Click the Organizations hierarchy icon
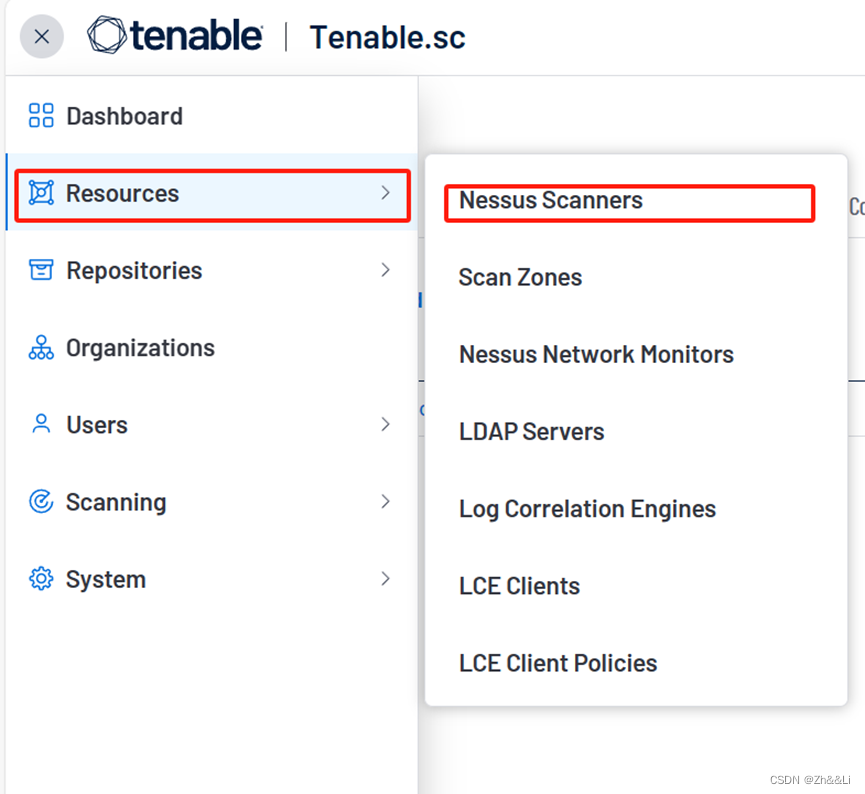This screenshot has height=794, width=865. click(x=40, y=347)
